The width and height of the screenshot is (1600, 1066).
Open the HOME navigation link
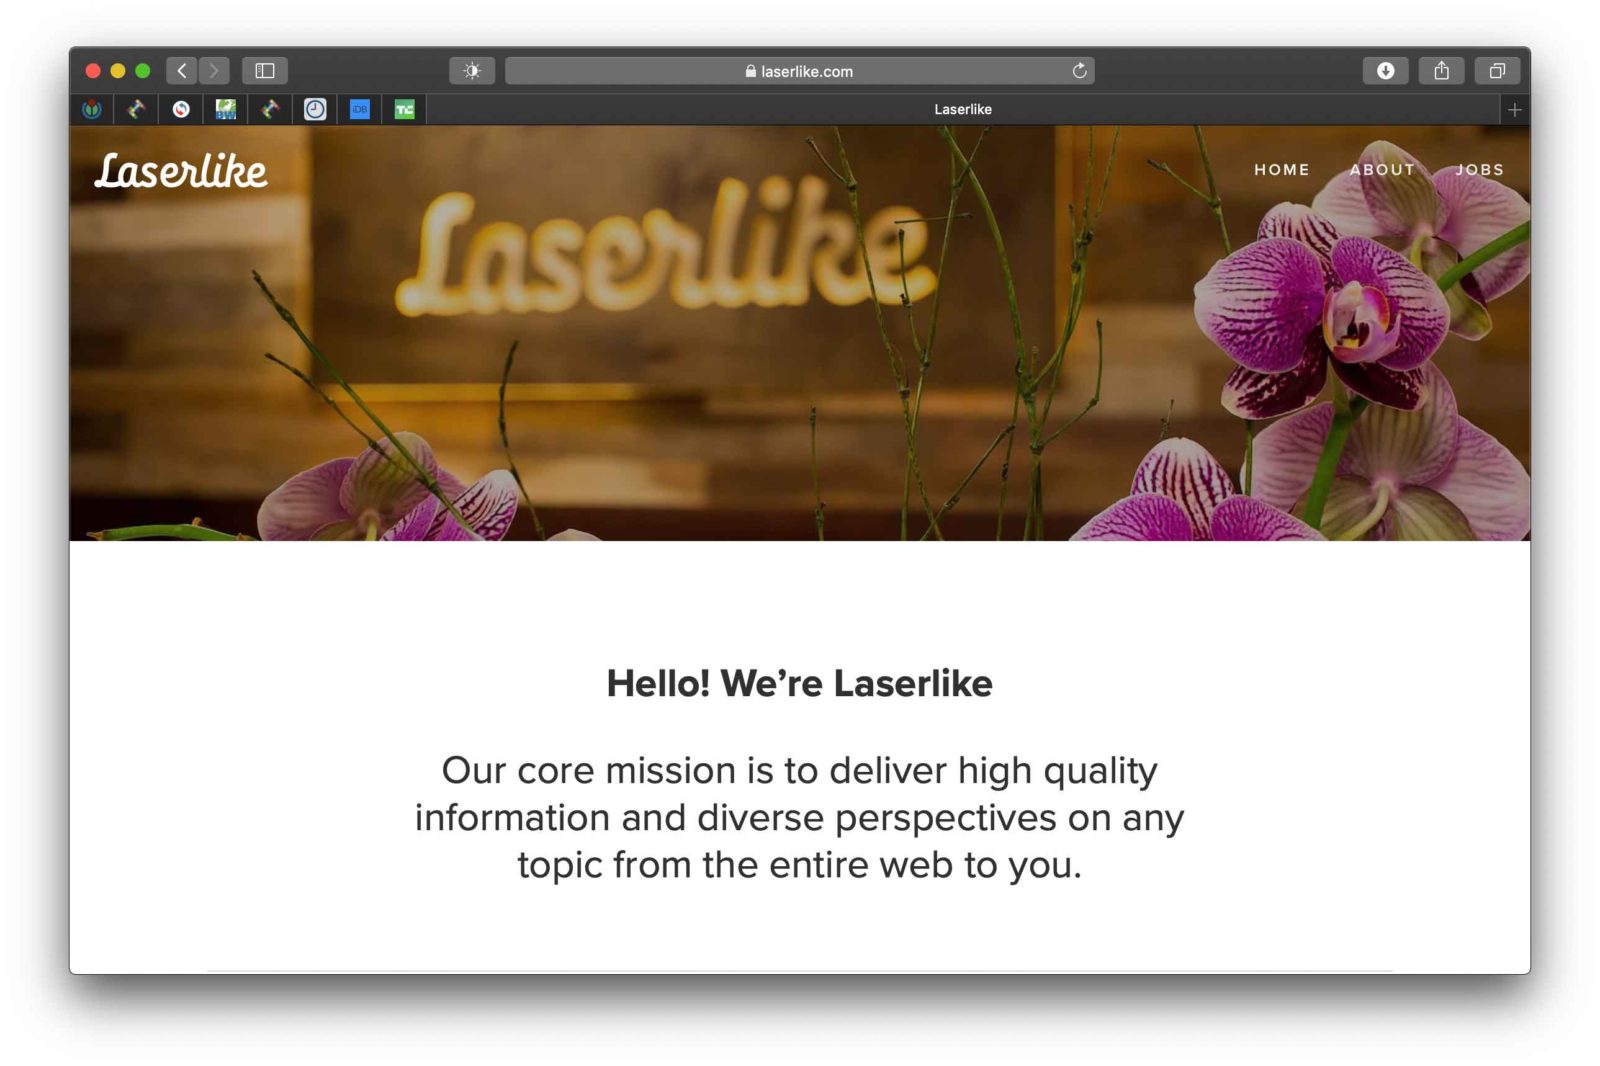pyautogui.click(x=1282, y=170)
